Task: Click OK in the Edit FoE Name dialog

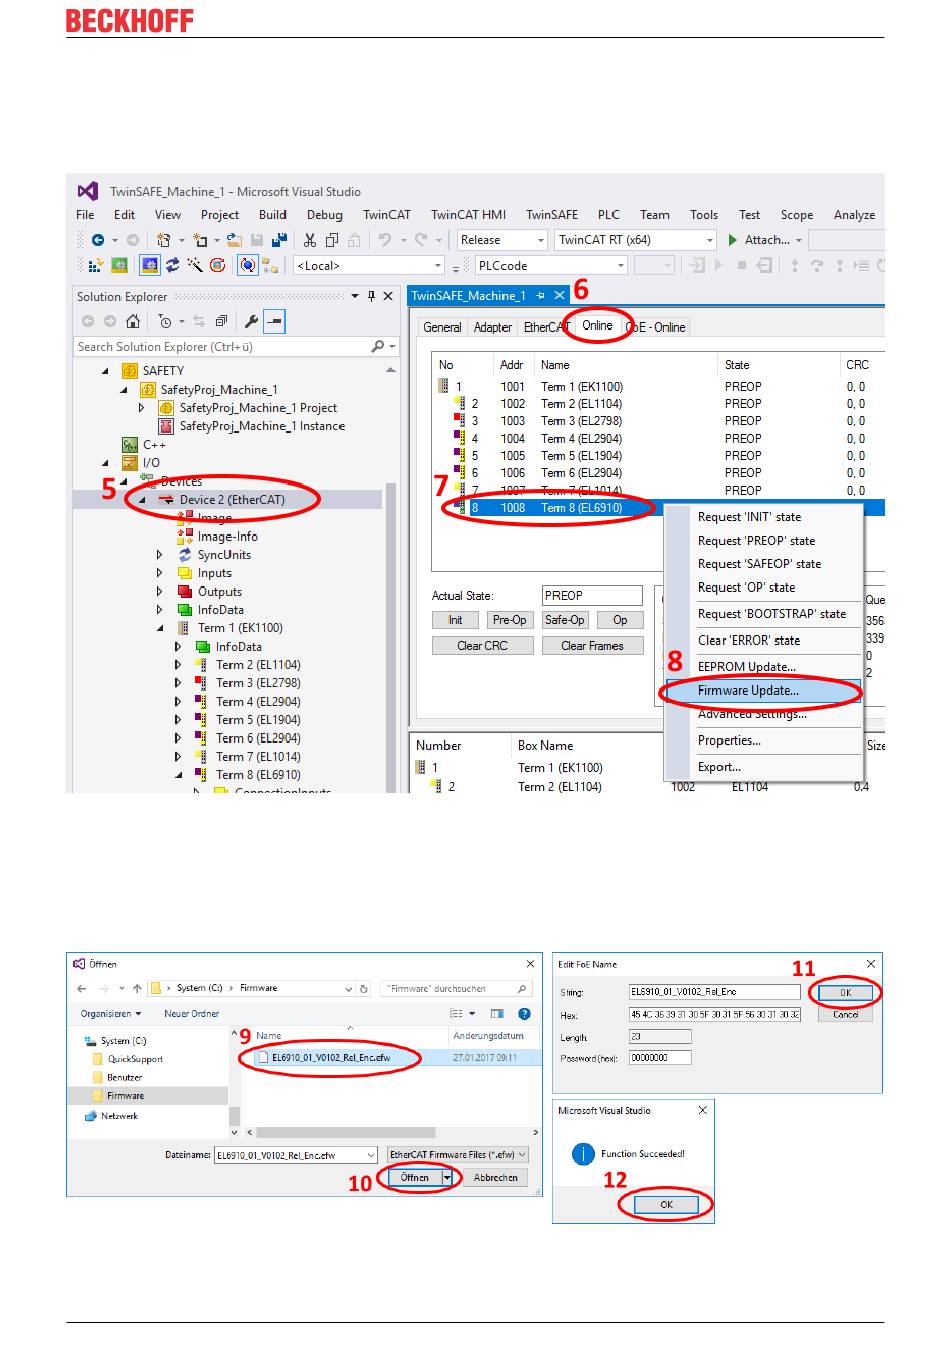Action: (x=846, y=993)
